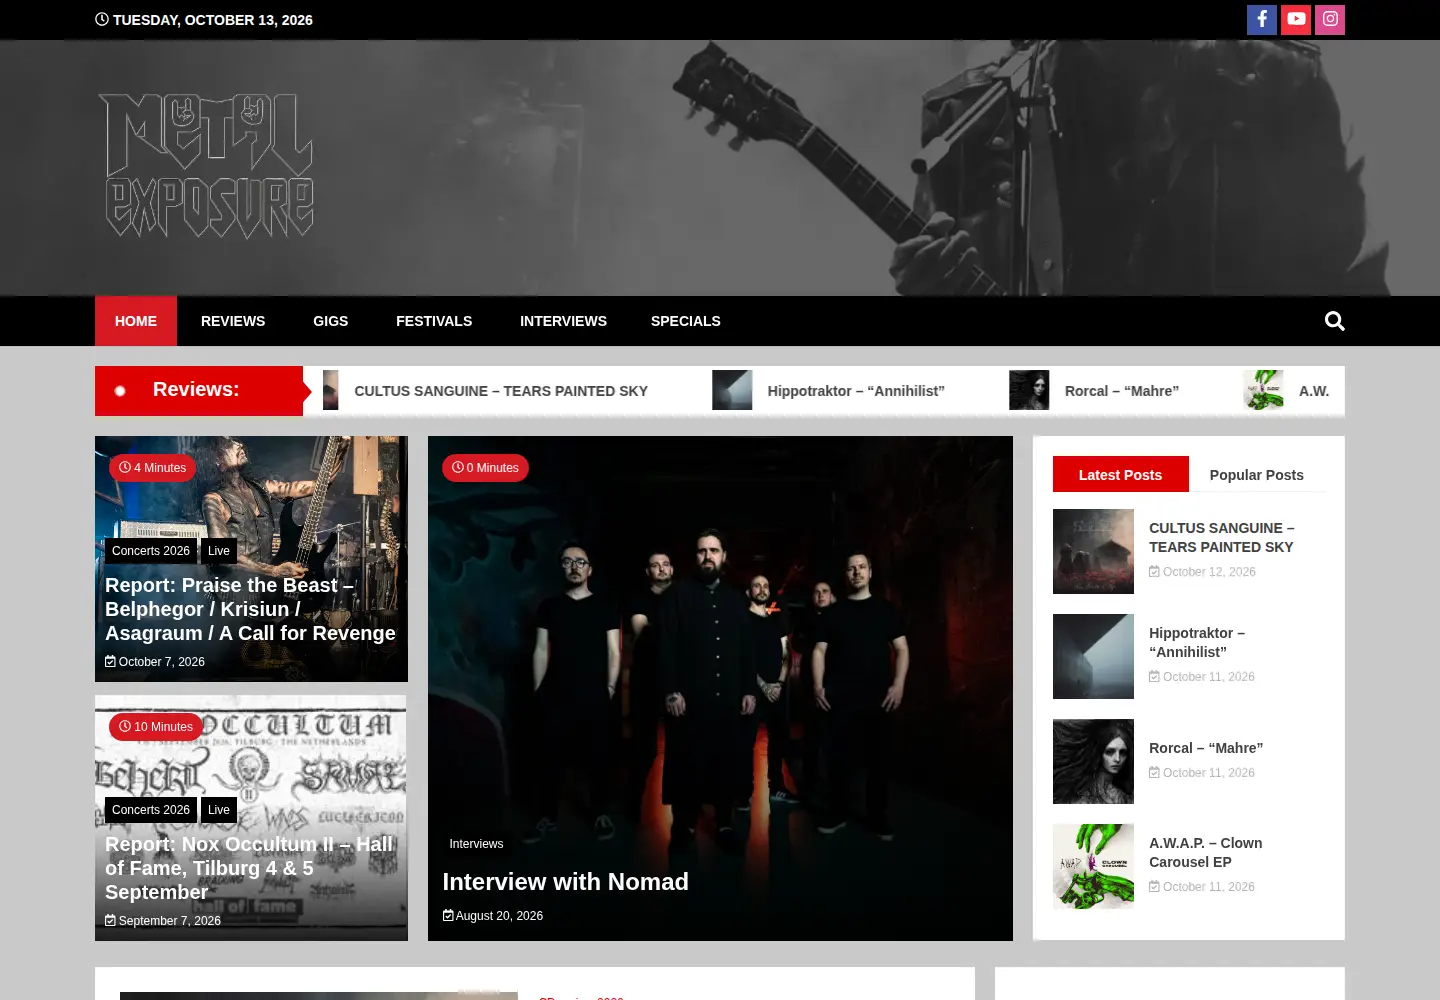Click the 4 Minutes reading time badge
The width and height of the screenshot is (1440, 1000).
click(x=152, y=468)
